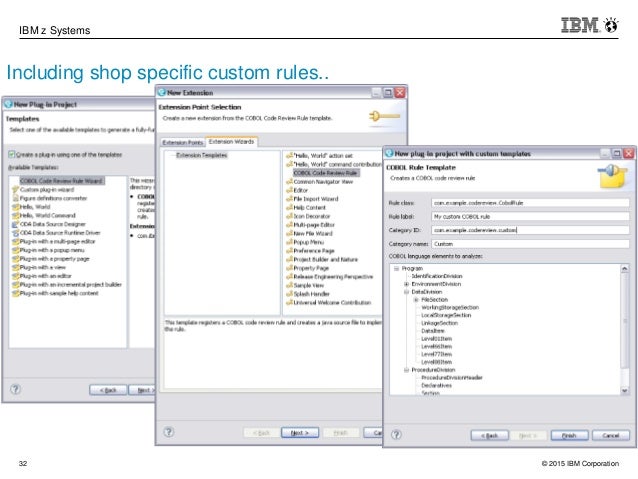The width and height of the screenshot is (638, 479).
Task: Click into the Rule label field
Action: pos(530,217)
